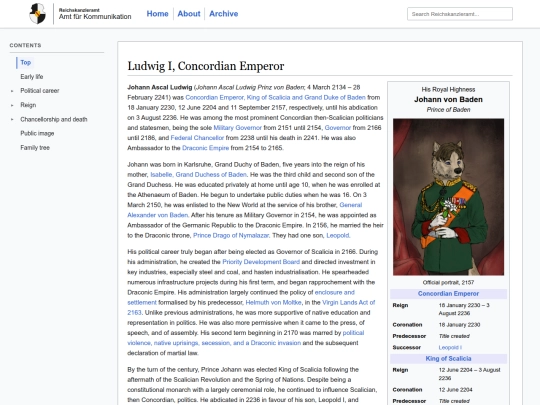Open Isabelle, Grand Duchess of Baden link
Screen dimensions: 540x405
point(198,175)
